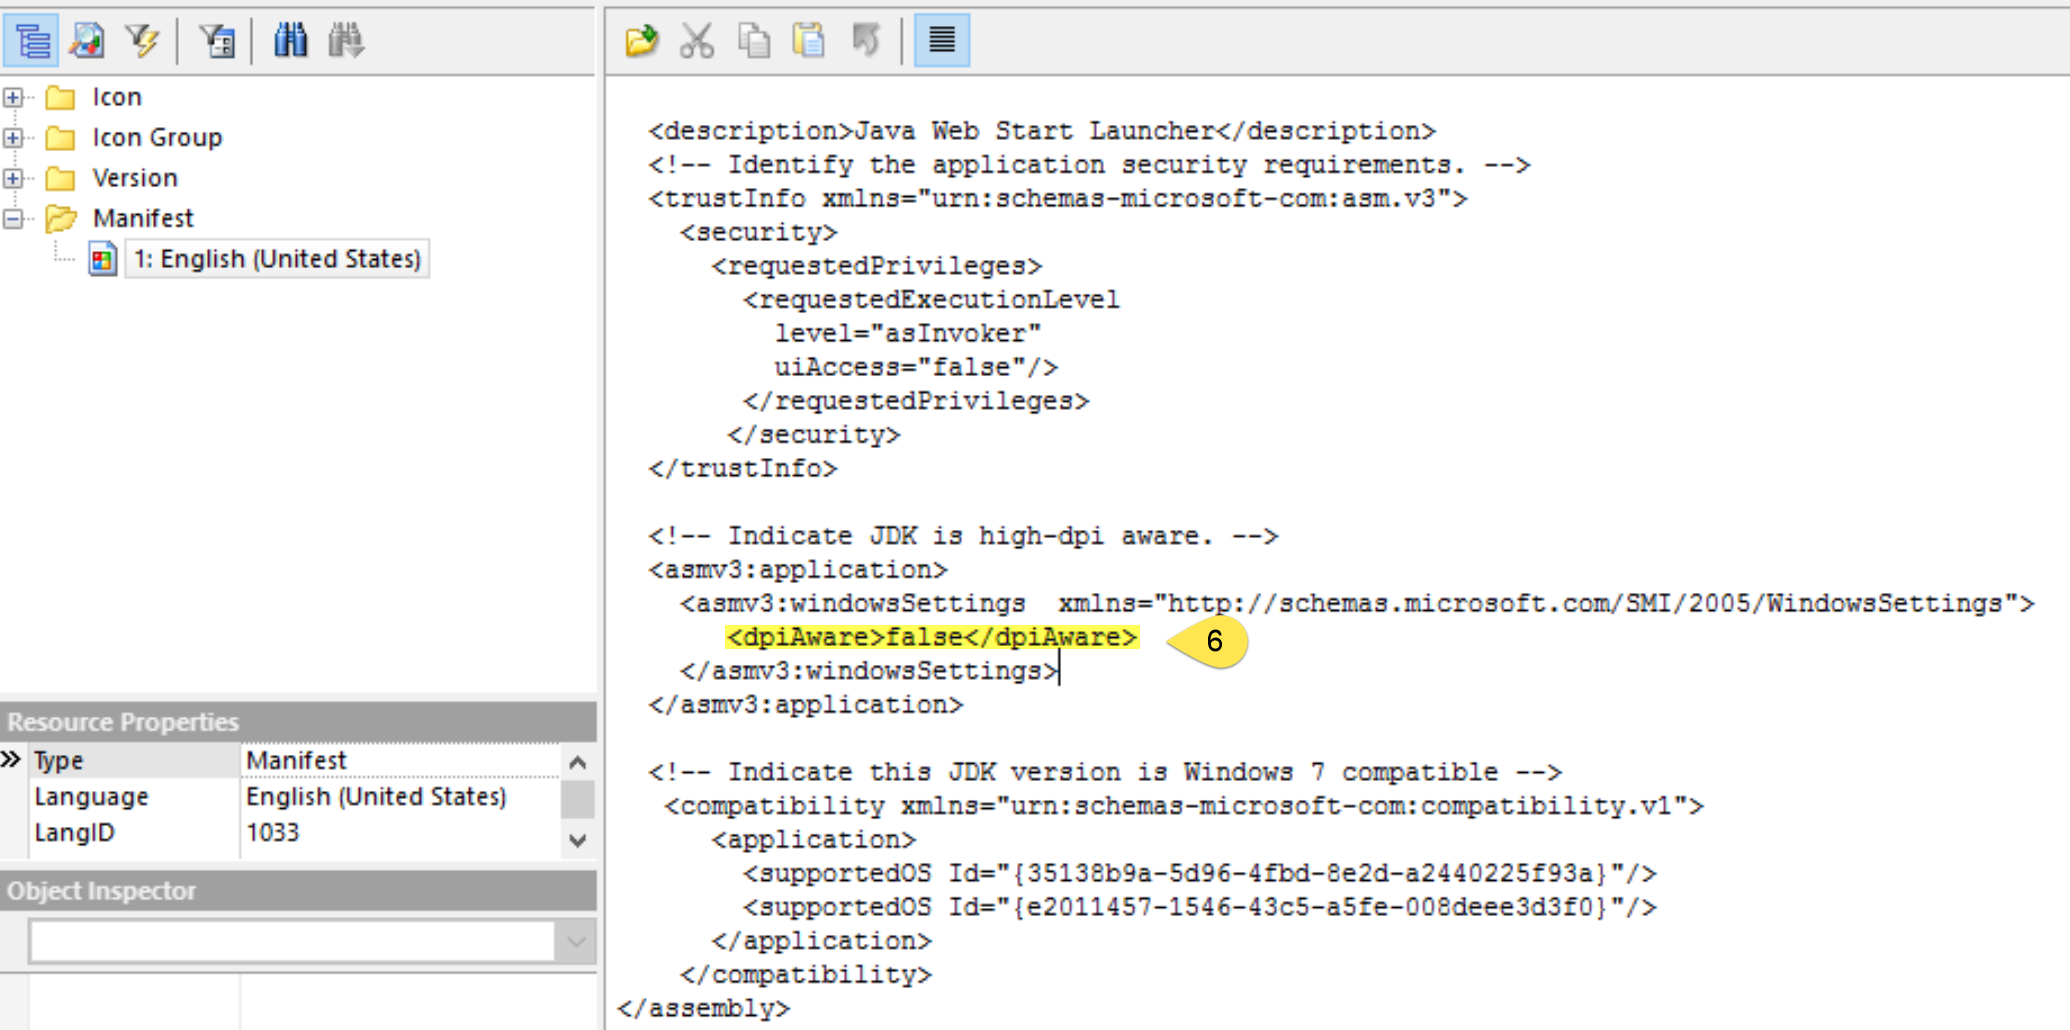
Task: Click the Copy icon in editor toolbar
Action: pyautogui.click(x=753, y=41)
